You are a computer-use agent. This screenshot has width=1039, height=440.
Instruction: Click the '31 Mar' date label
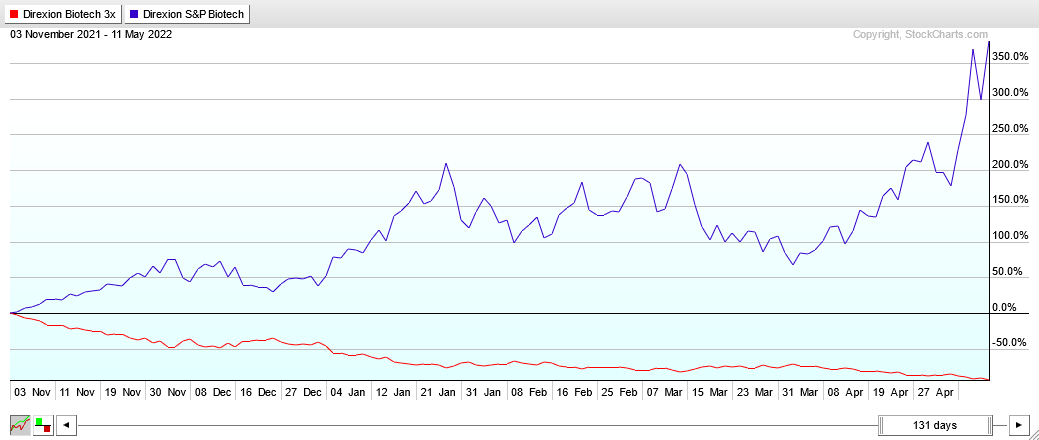[799, 392]
